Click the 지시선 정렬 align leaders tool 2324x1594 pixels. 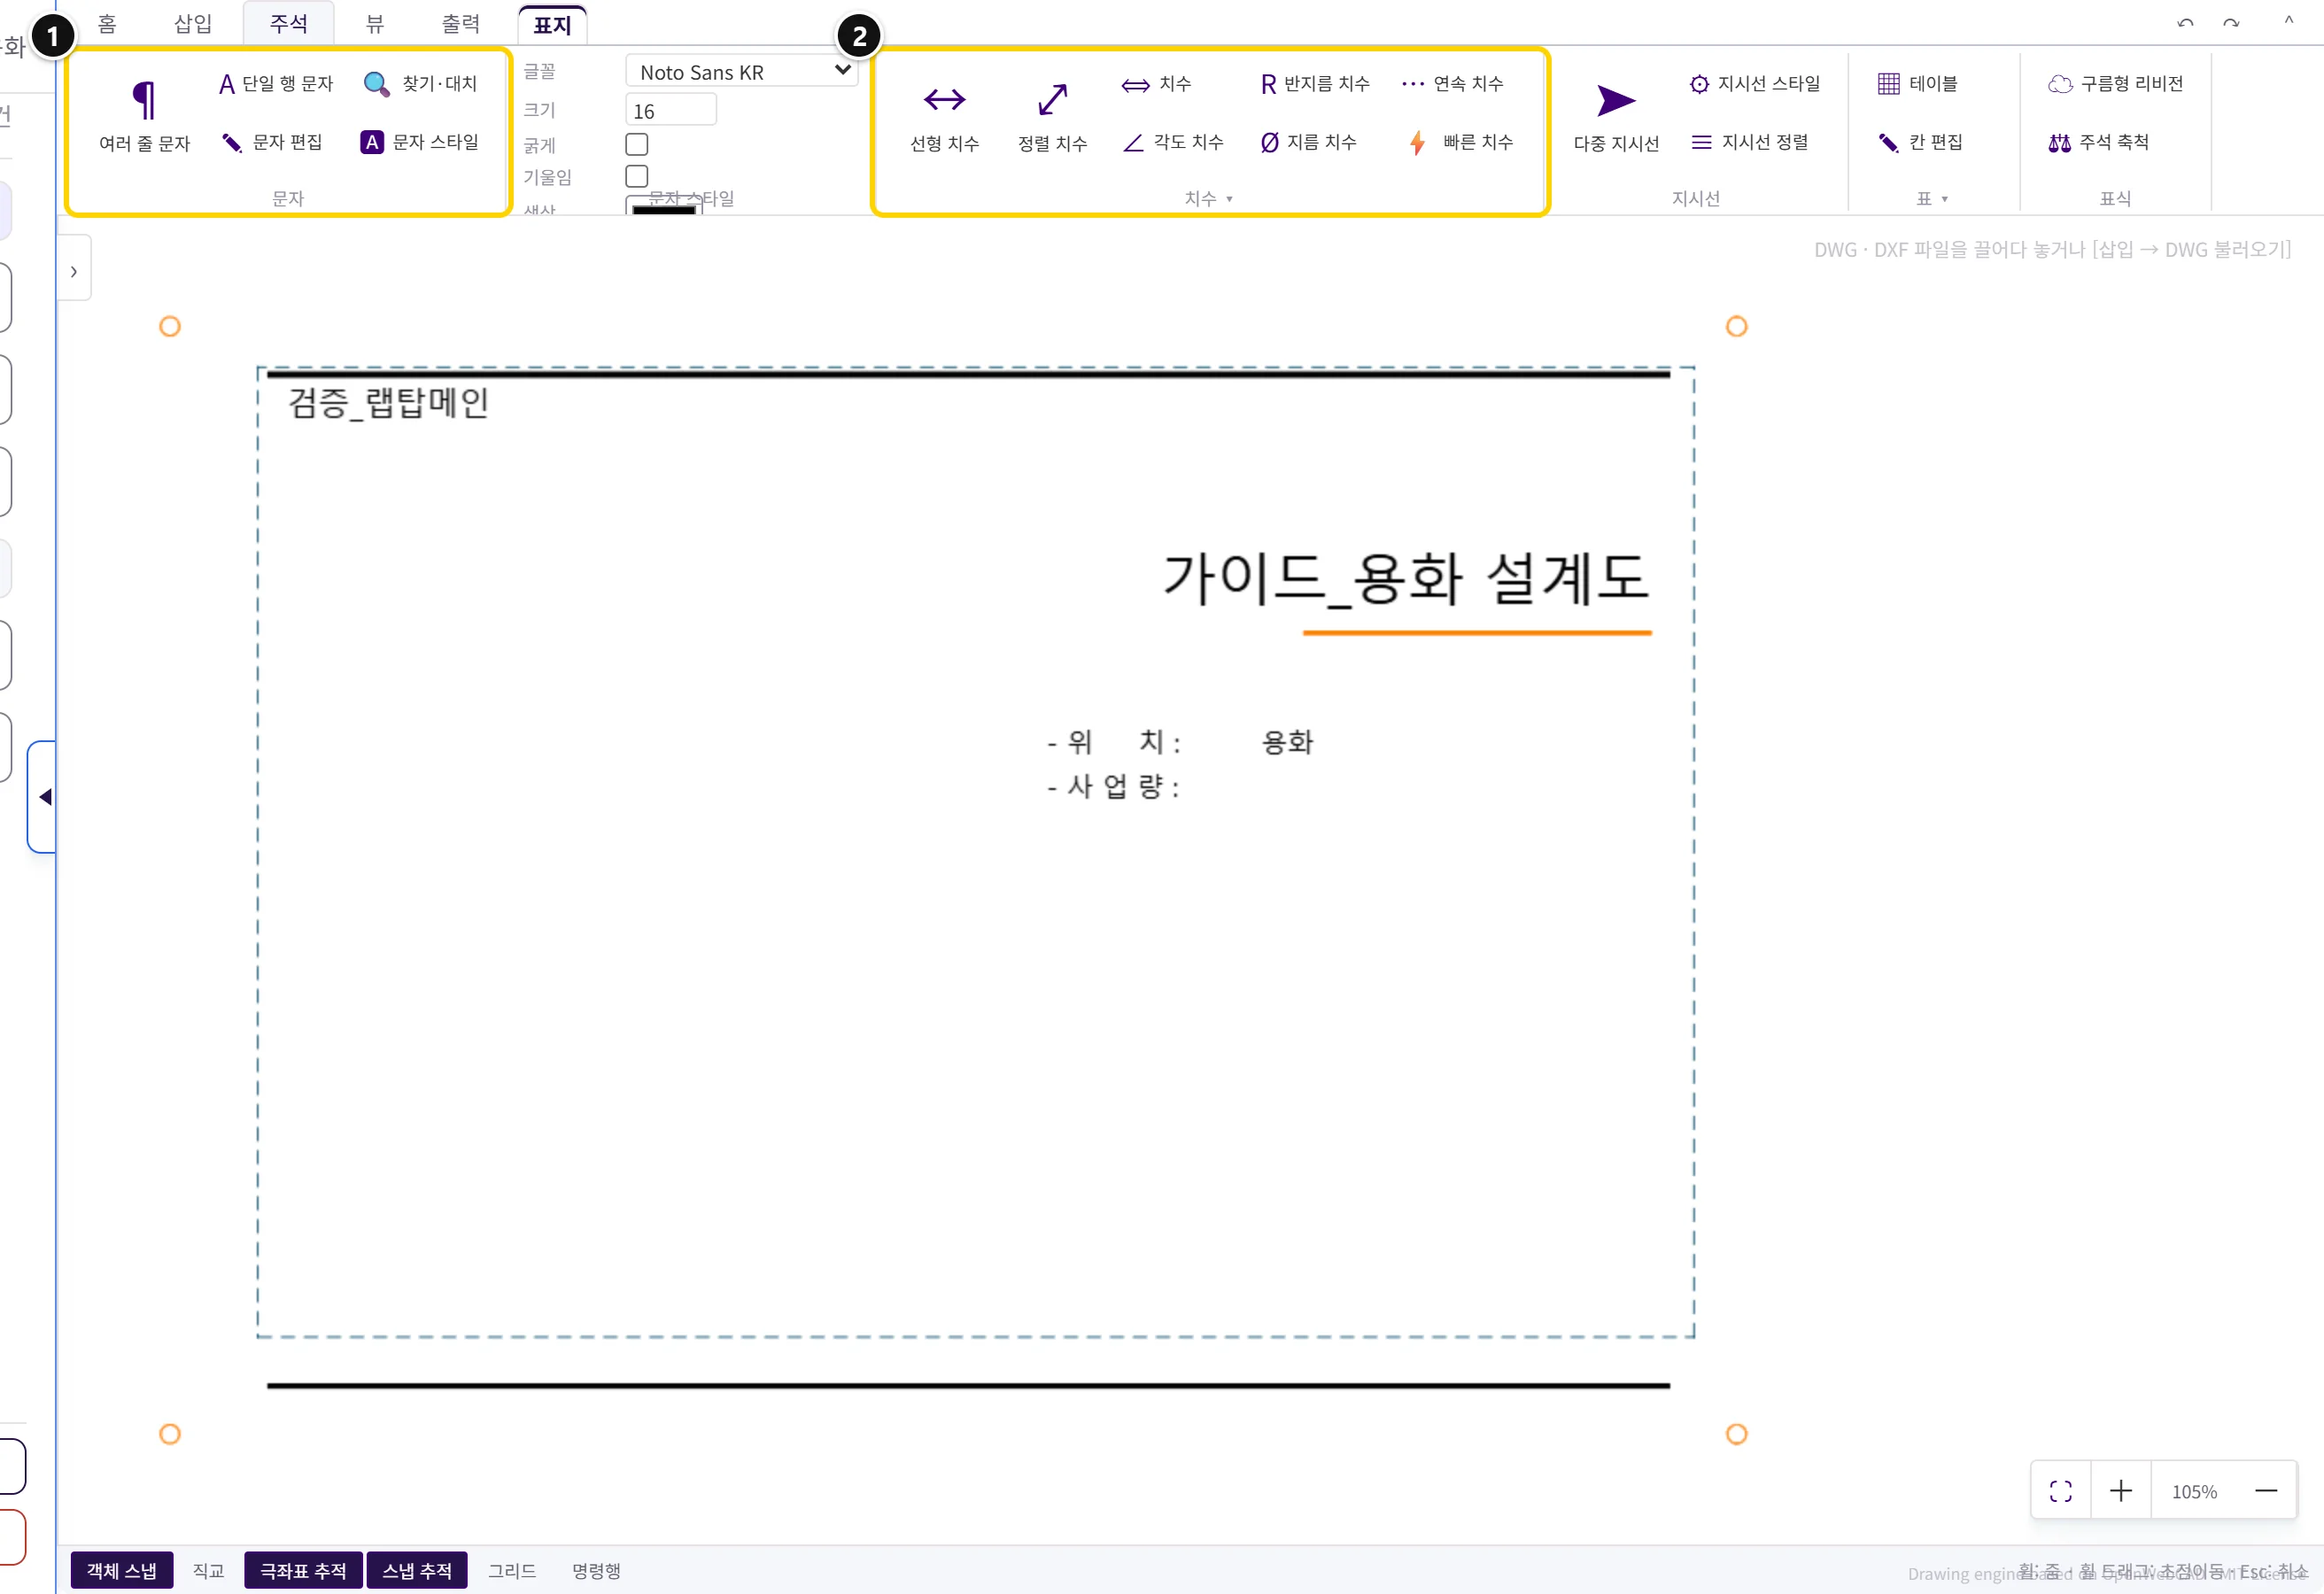(1749, 142)
